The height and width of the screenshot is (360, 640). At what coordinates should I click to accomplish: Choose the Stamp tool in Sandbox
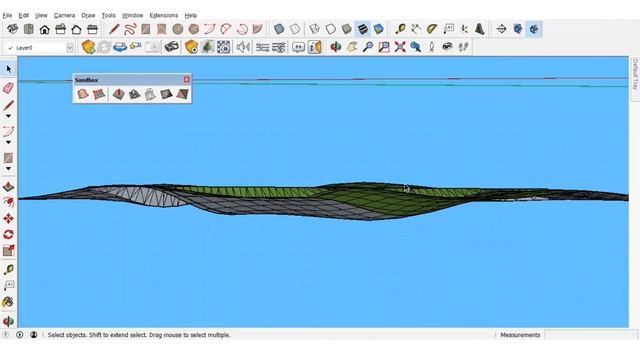tap(134, 94)
